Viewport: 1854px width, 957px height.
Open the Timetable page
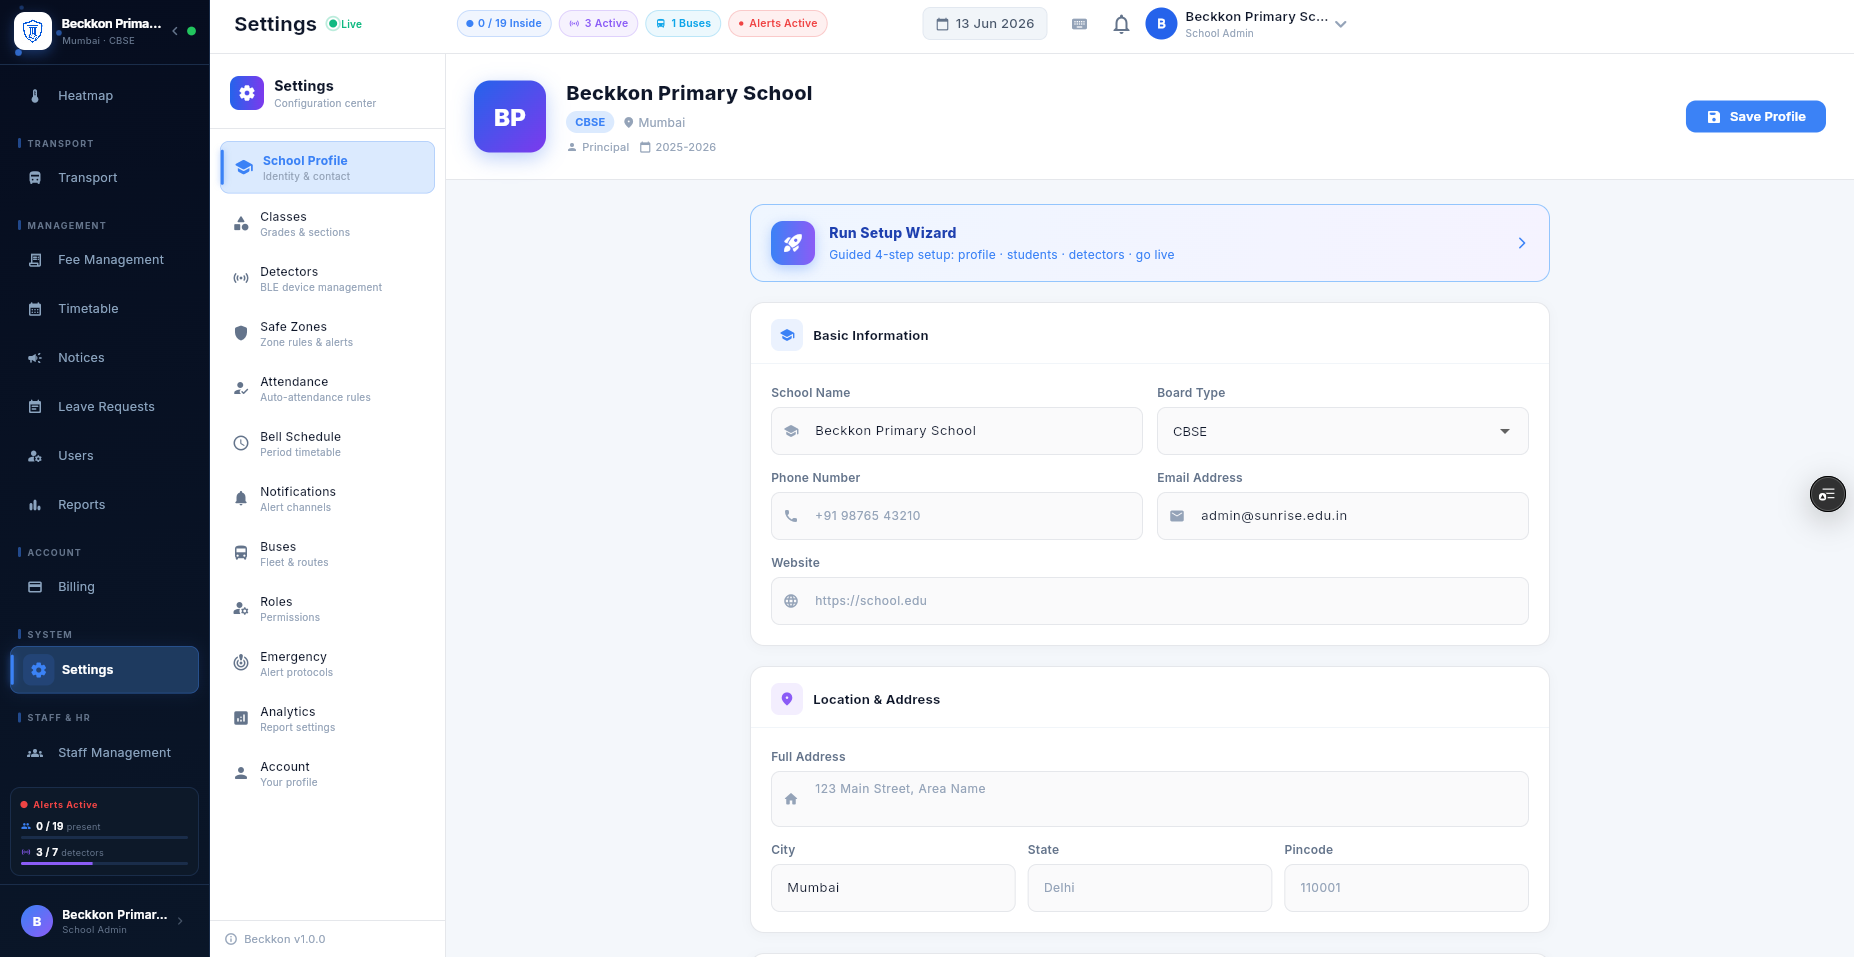[x=104, y=309]
